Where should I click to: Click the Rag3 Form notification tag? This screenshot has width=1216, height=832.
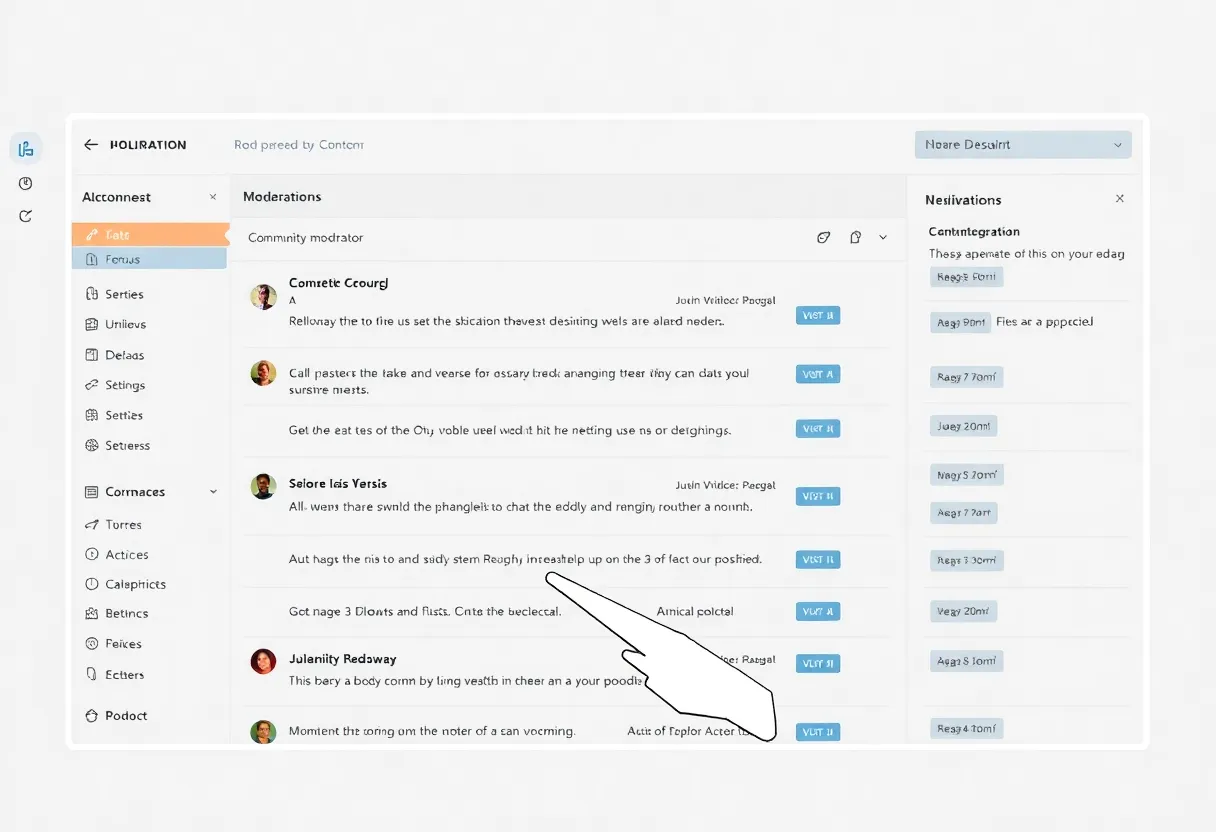coord(966,277)
